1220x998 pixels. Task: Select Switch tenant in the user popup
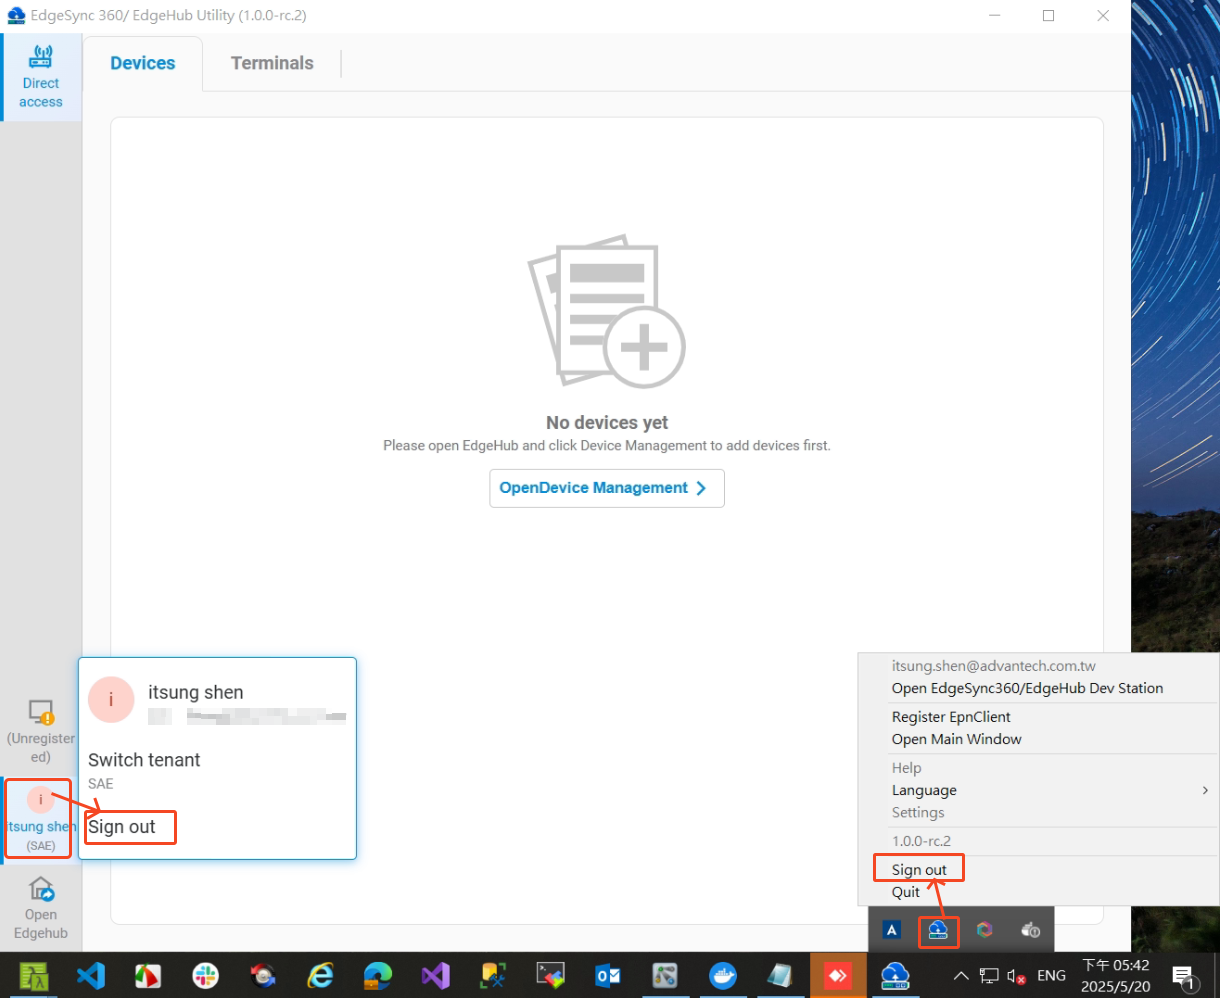[144, 760]
